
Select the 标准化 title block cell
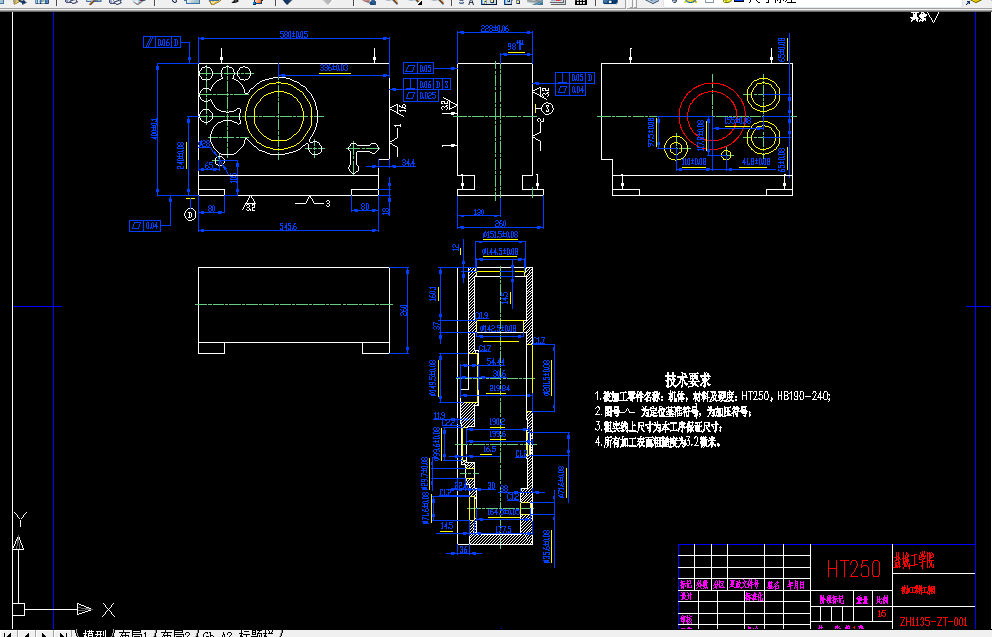(753, 597)
